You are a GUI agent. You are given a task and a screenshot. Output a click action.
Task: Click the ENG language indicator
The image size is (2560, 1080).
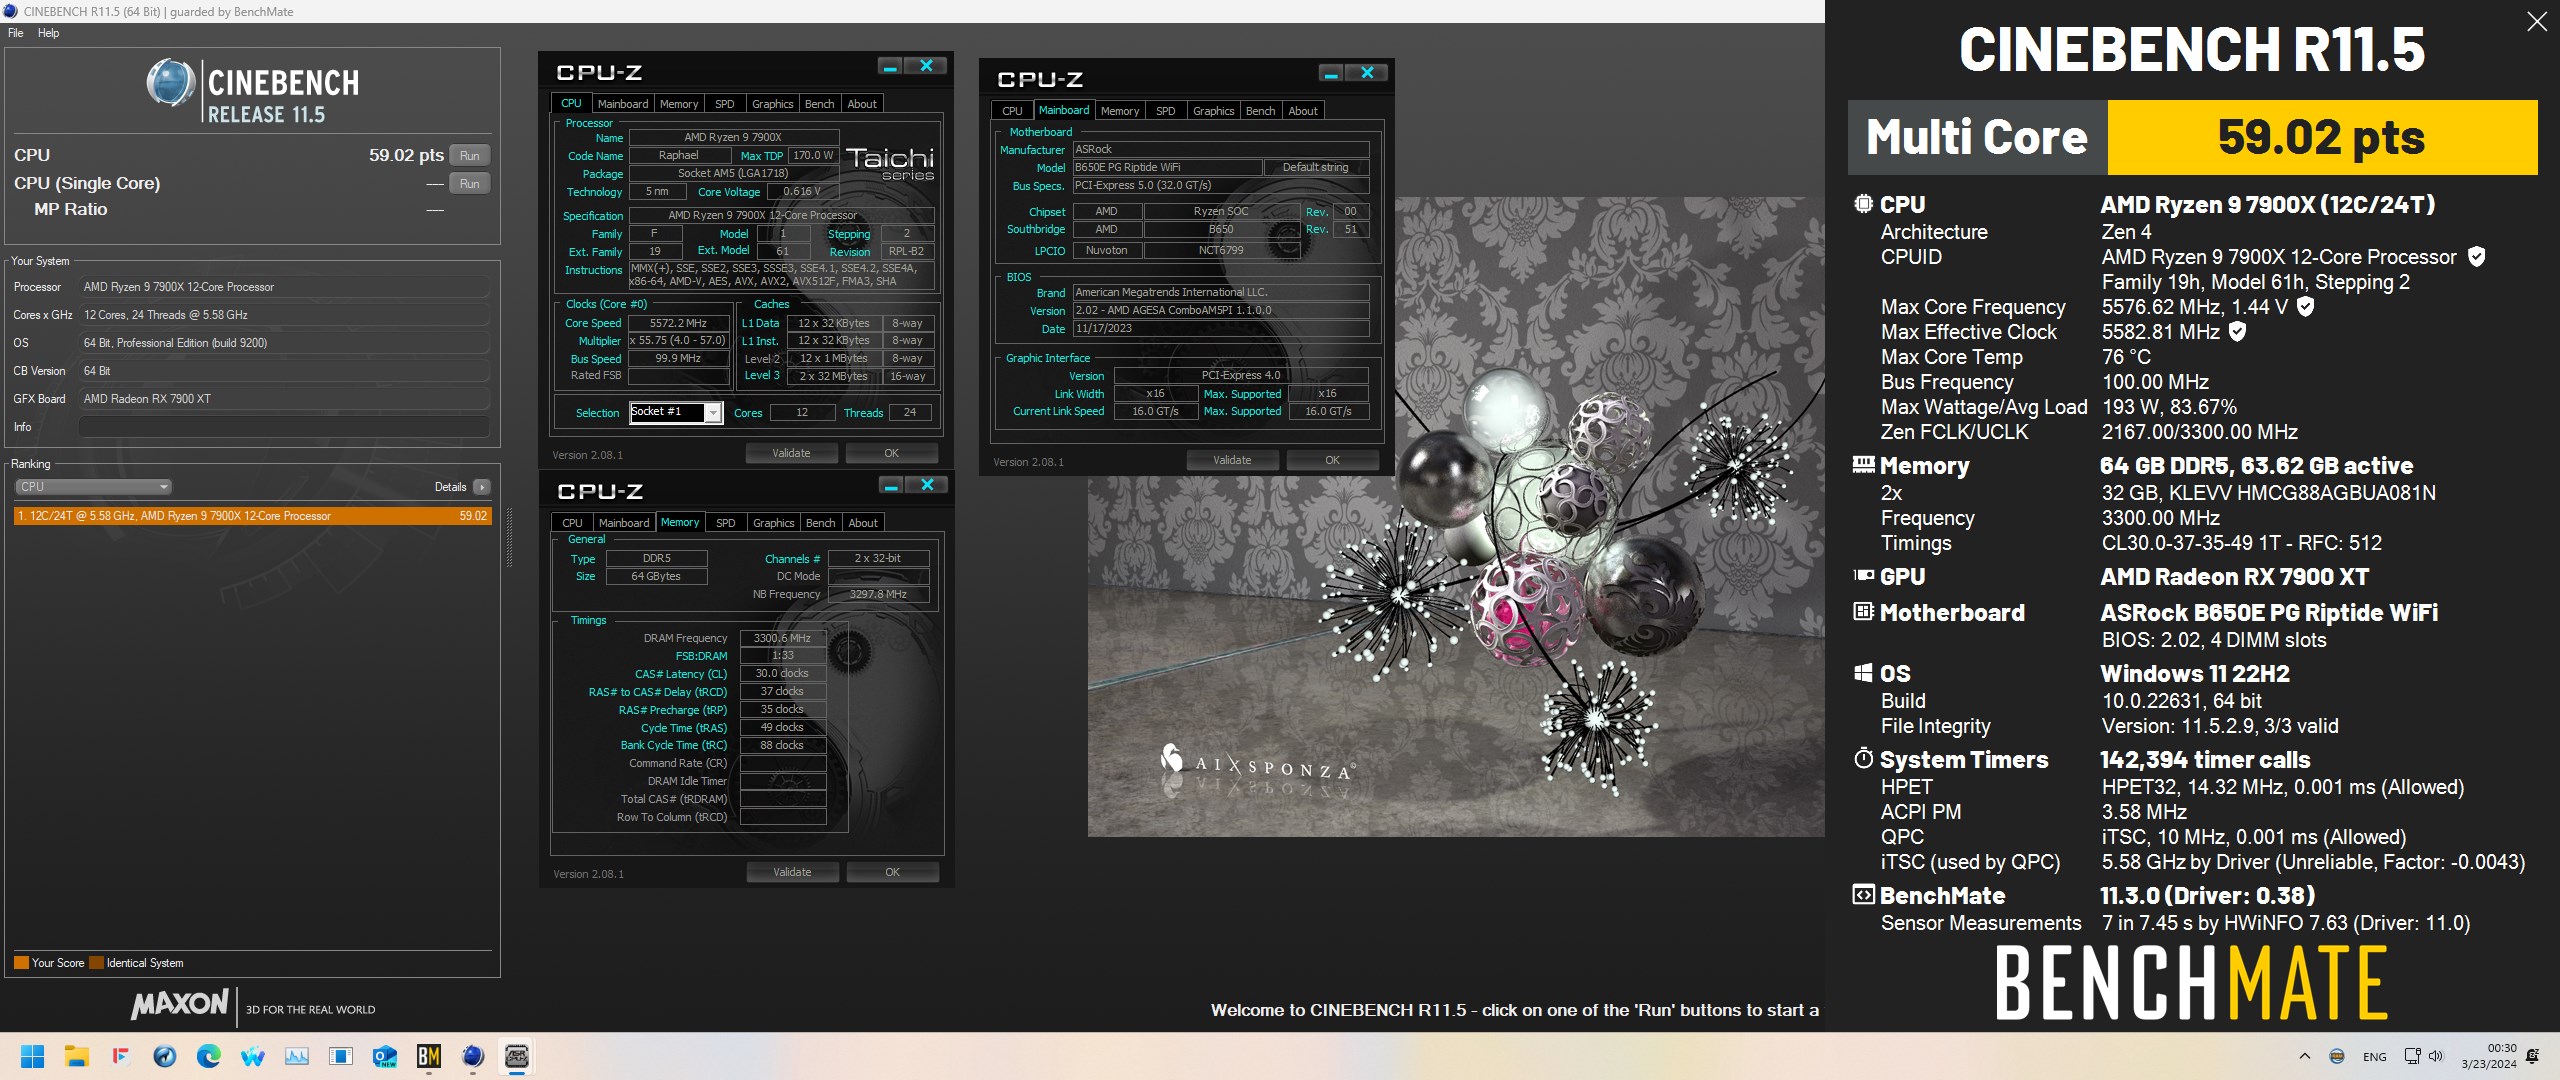(x=2374, y=1057)
